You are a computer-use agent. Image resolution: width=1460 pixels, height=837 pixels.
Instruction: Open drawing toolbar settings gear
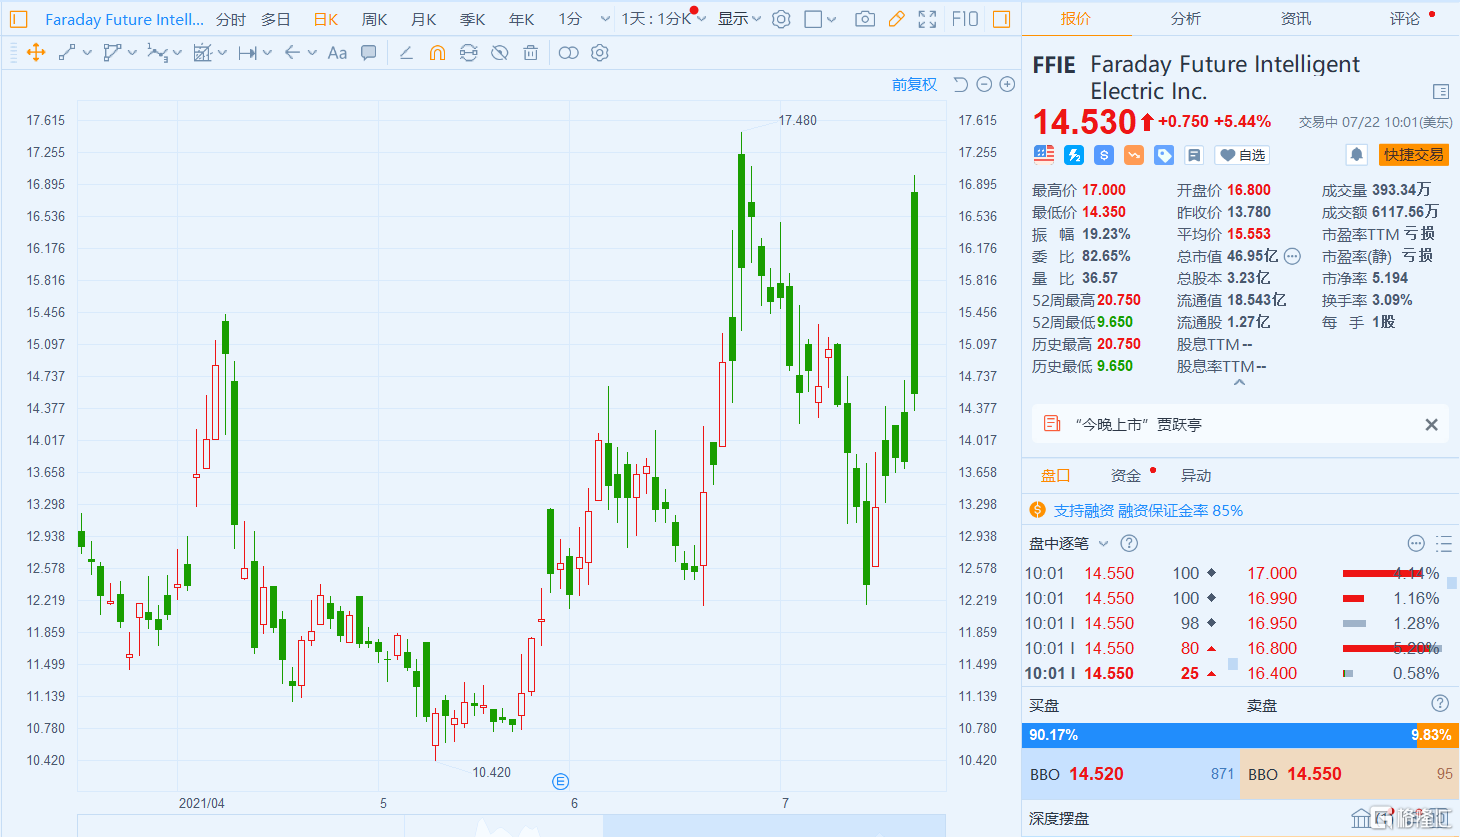pos(600,53)
